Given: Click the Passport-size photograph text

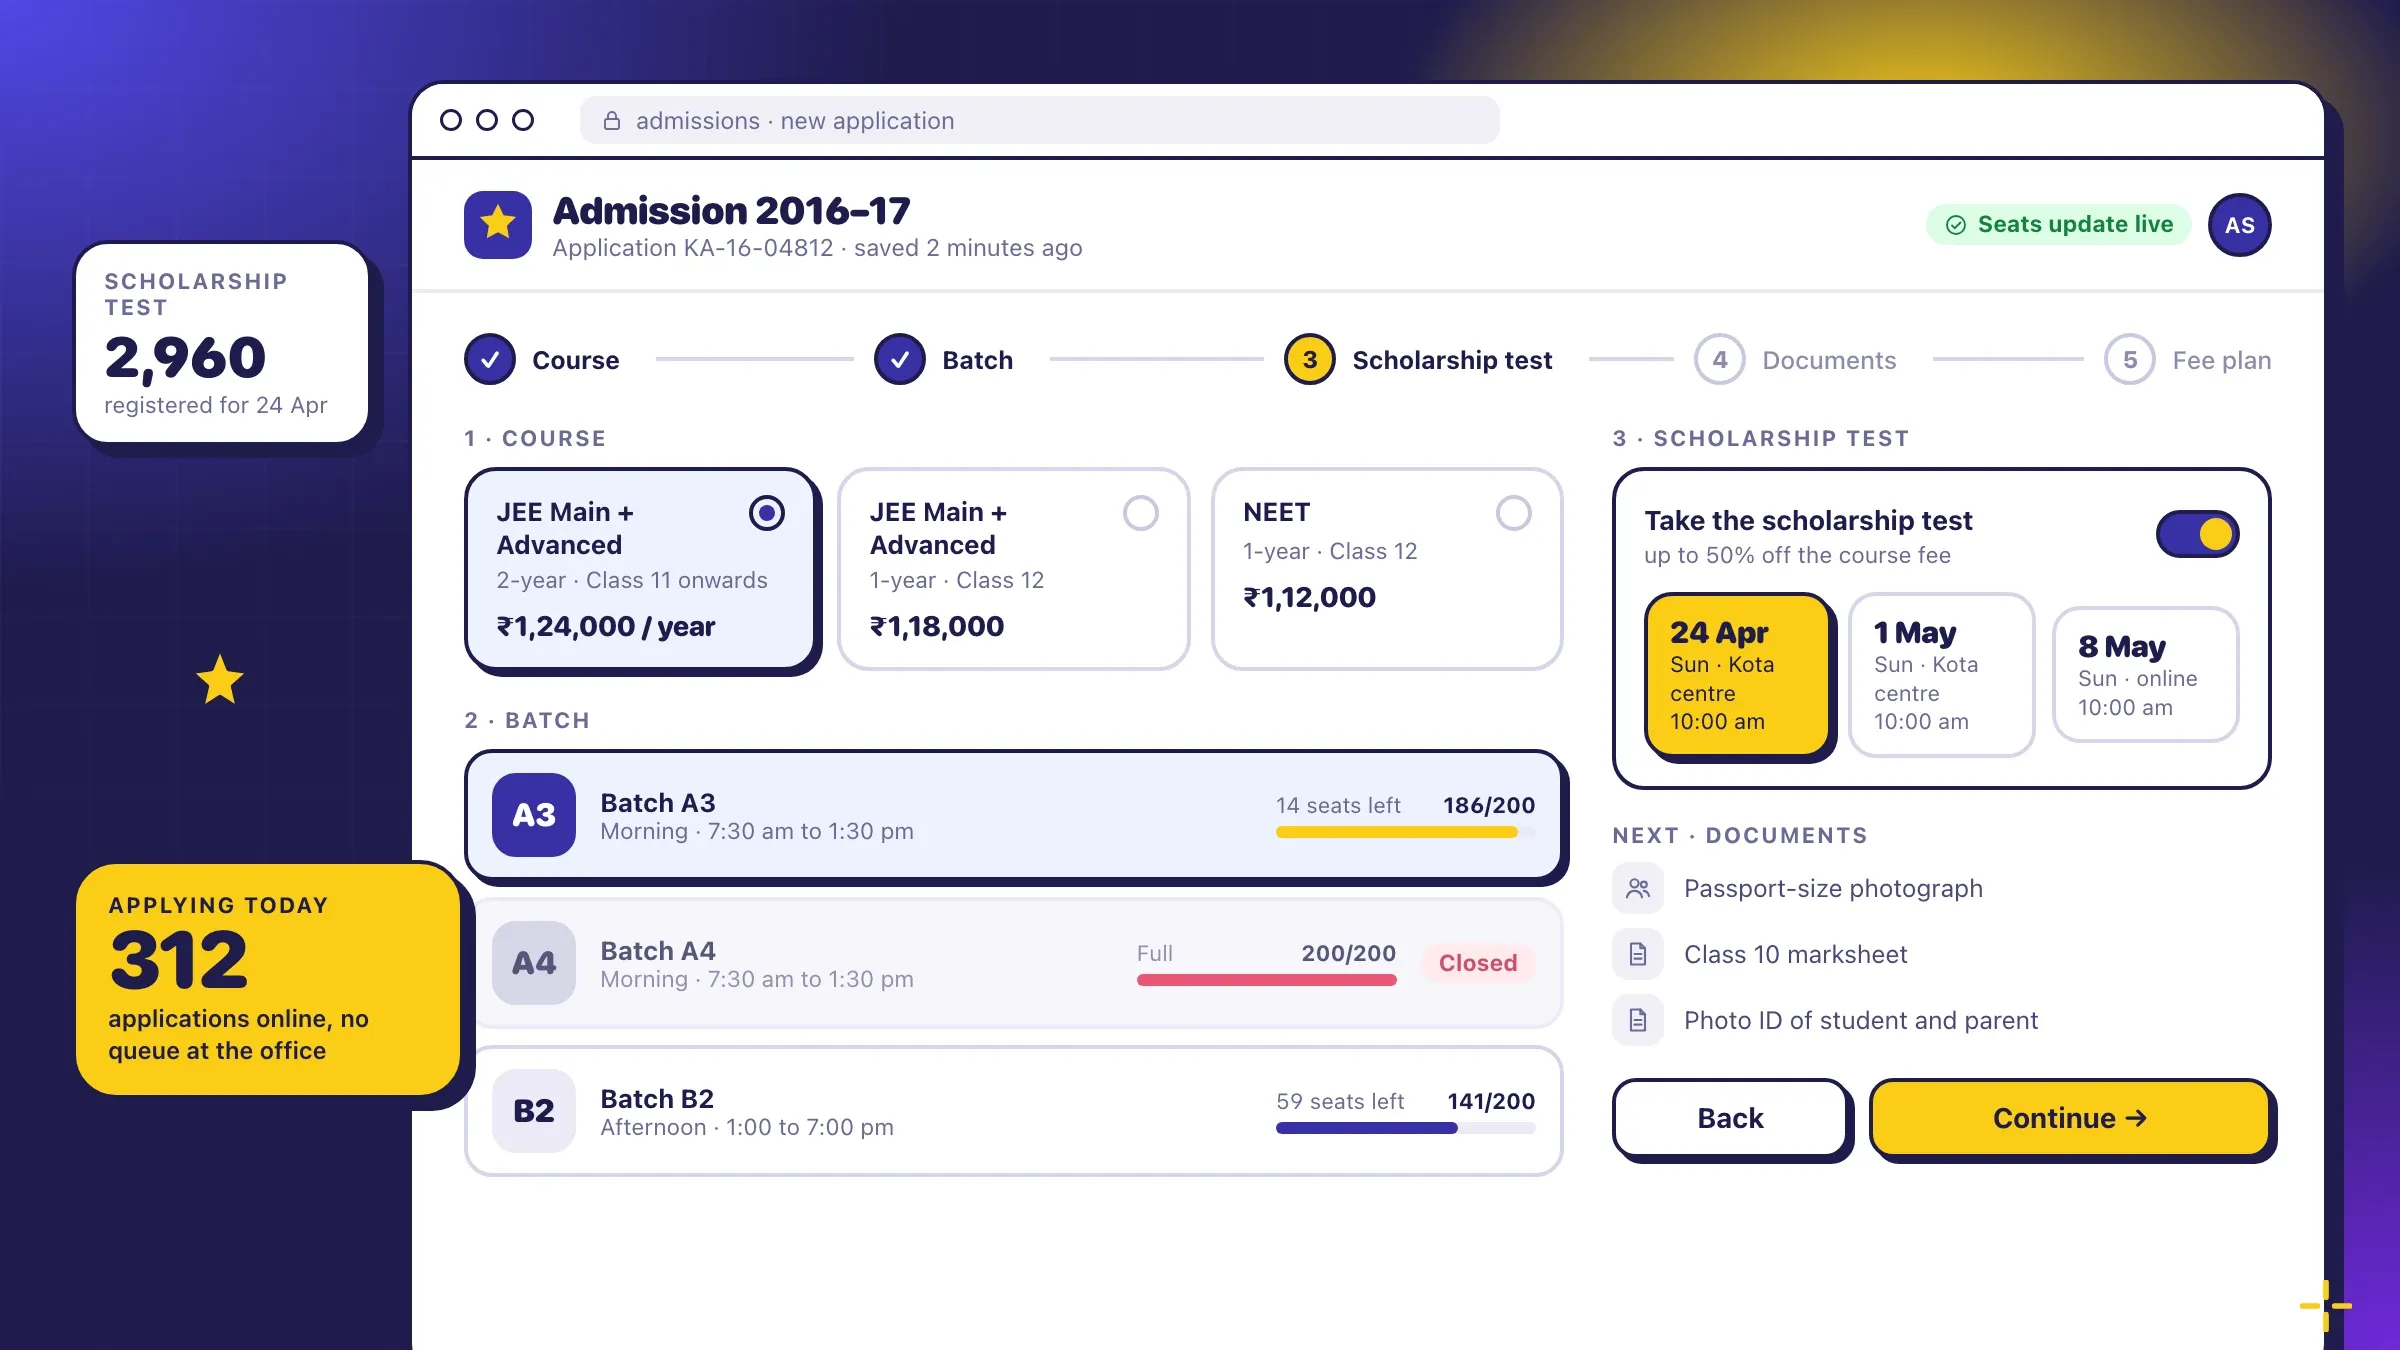Looking at the screenshot, I should click(1833, 888).
